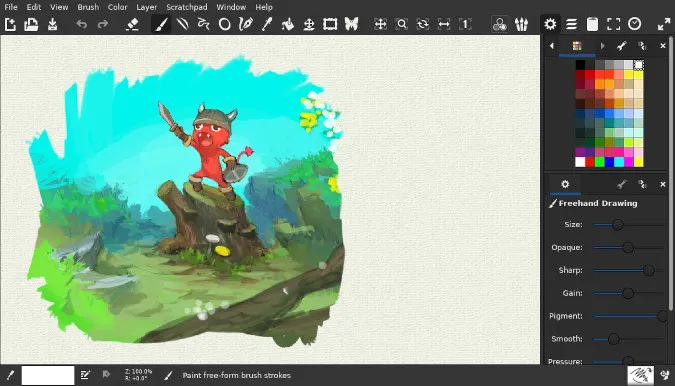Image resolution: width=675 pixels, height=386 pixels.
Task: Redo the undone stroke
Action: [x=102, y=25]
